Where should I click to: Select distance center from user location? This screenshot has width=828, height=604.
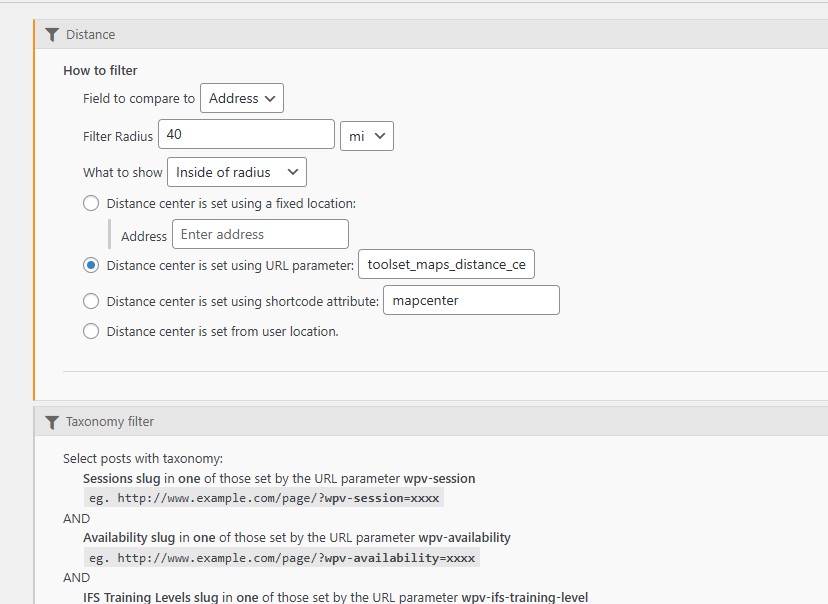point(91,331)
